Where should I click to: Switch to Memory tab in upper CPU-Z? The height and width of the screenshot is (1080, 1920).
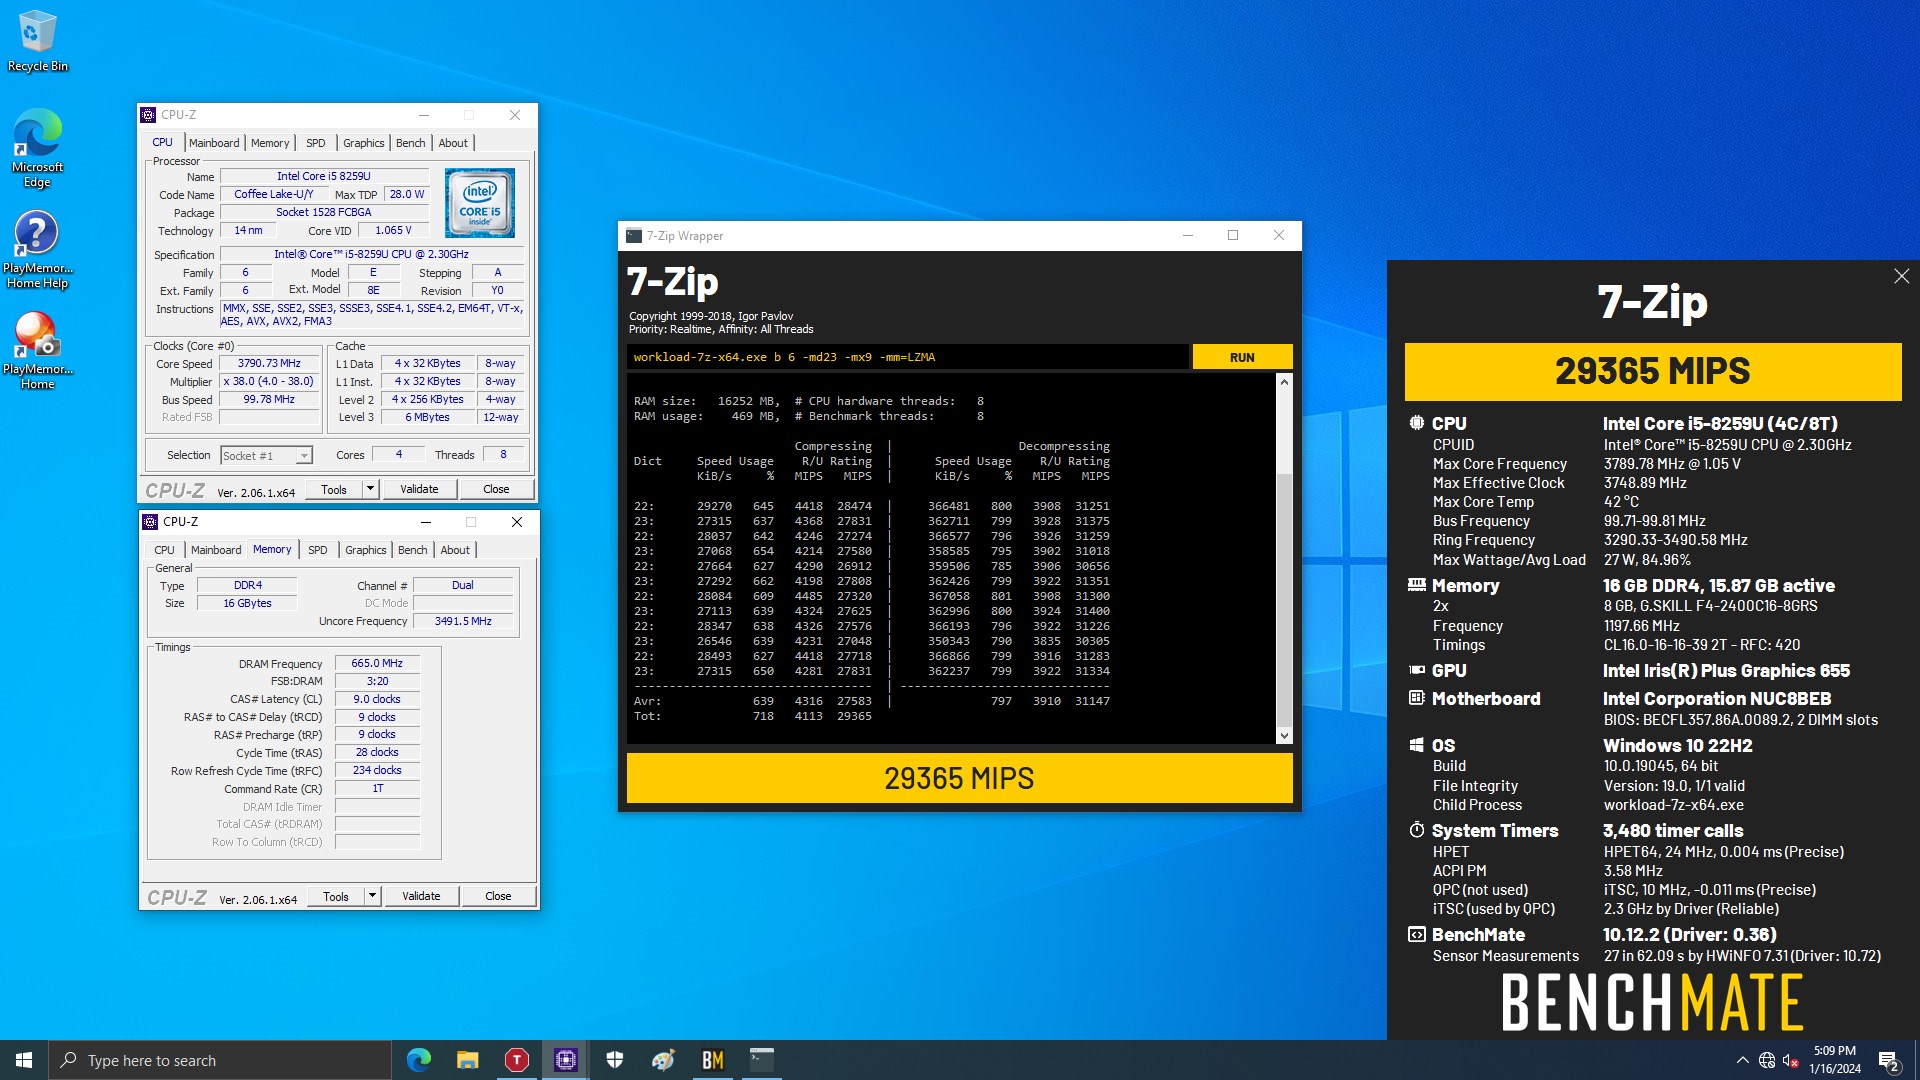[x=270, y=143]
